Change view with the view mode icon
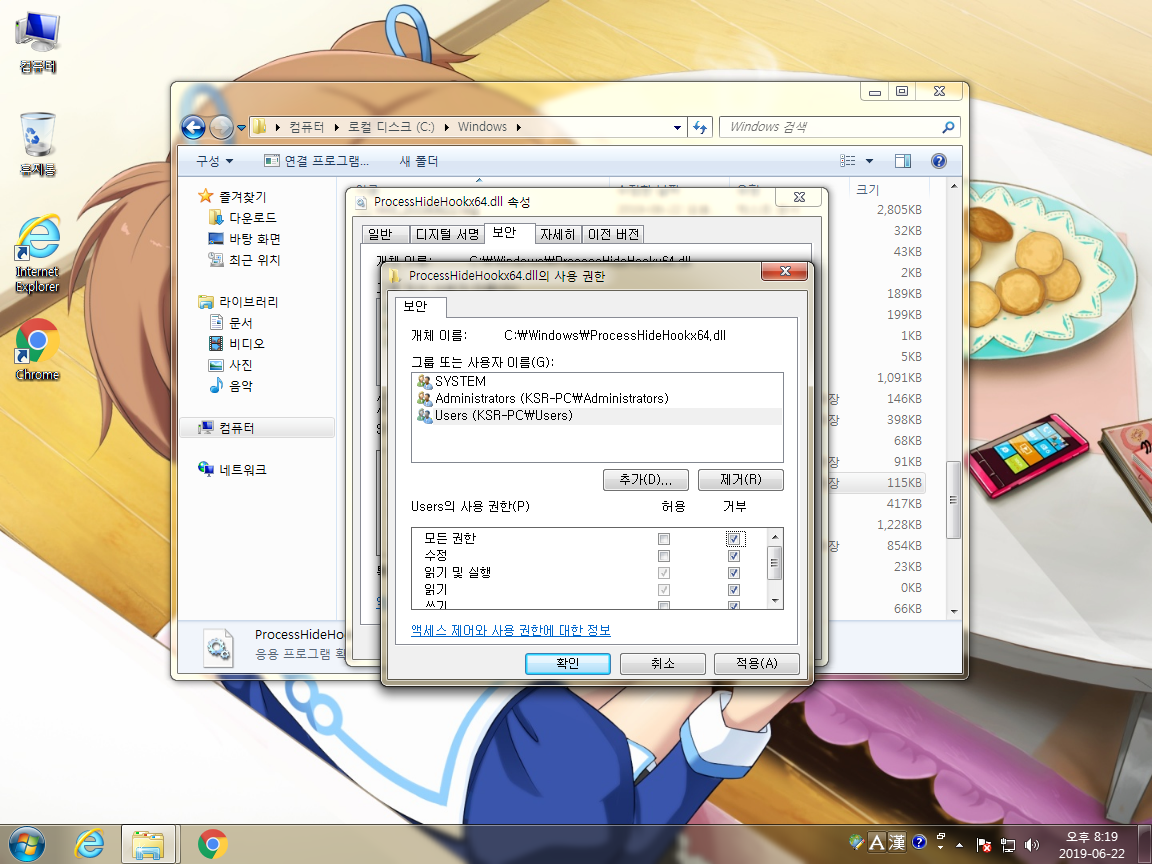 [847, 161]
